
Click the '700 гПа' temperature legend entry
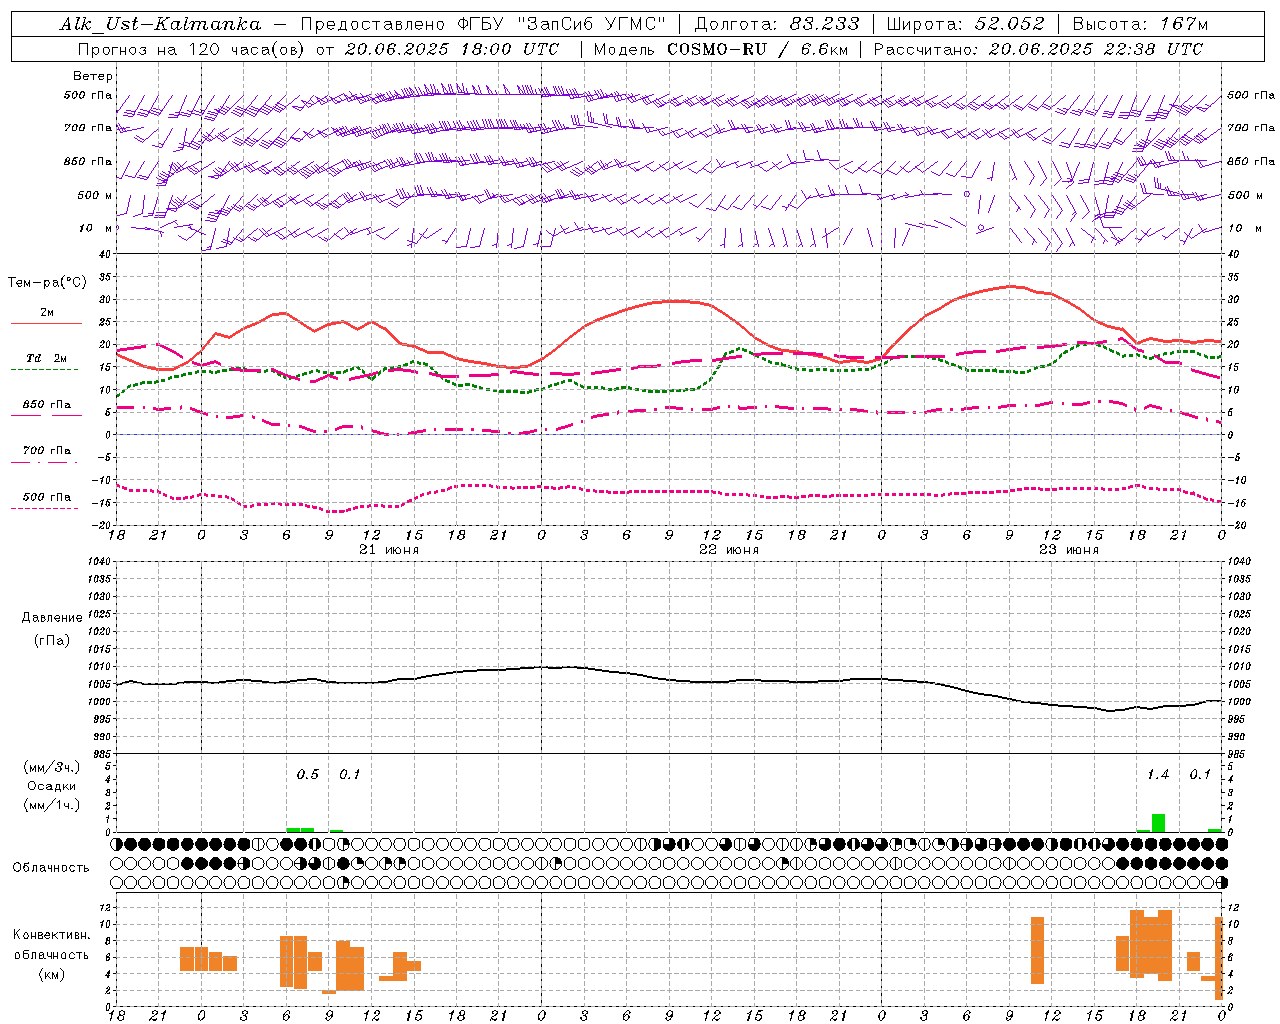point(47,451)
